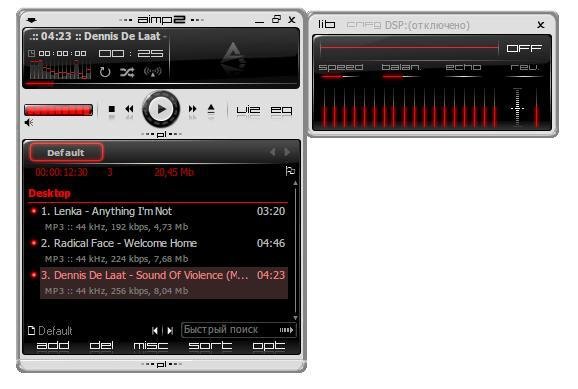Toggle the eq equalizer button
This screenshot has height=389, width=578.
pyautogui.click(x=281, y=110)
